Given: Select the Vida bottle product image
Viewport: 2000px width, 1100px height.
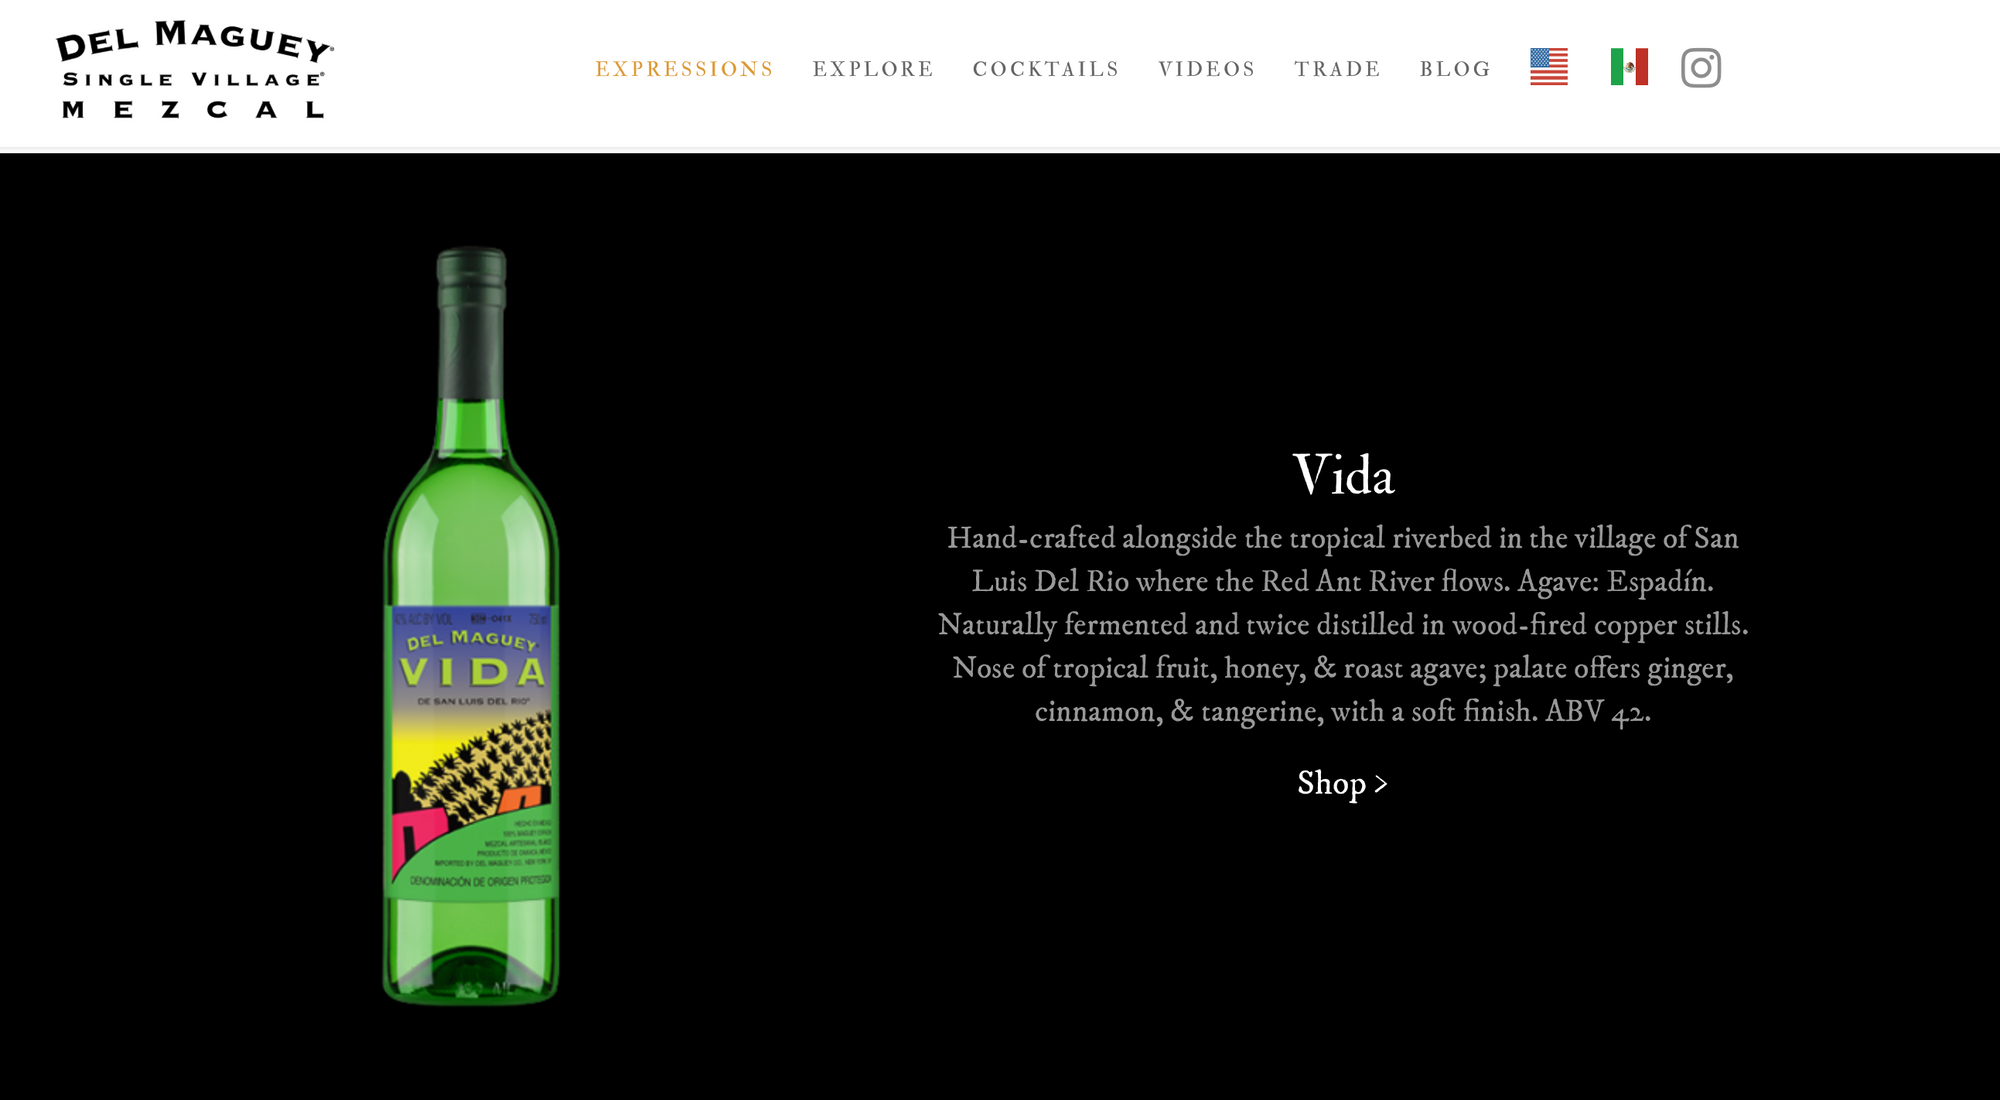Looking at the screenshot, I should coord(471,625).
